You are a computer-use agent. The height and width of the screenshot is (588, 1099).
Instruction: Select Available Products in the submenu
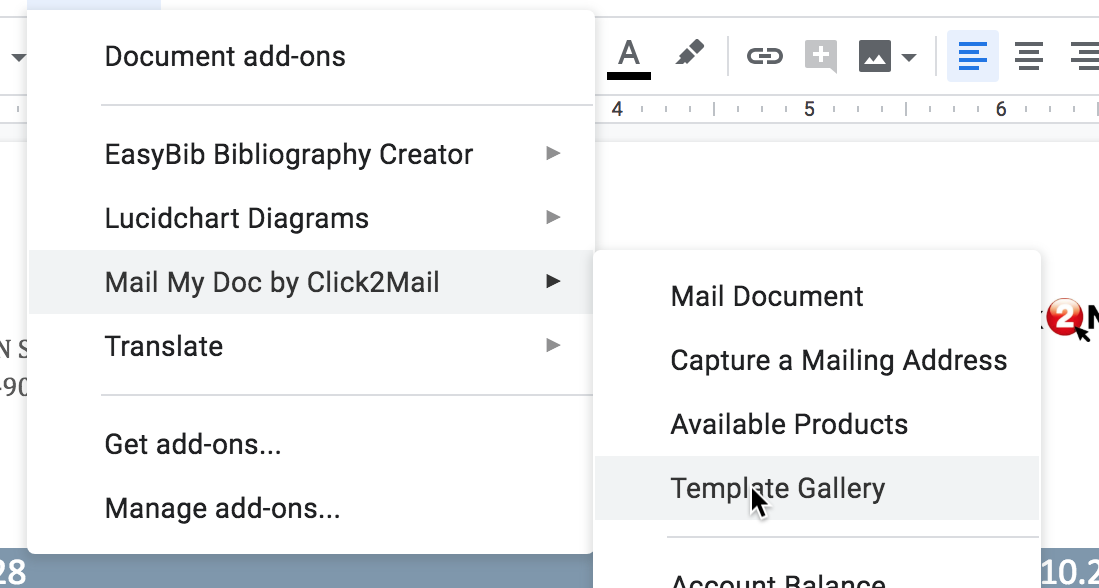click(x=817, y=424)
